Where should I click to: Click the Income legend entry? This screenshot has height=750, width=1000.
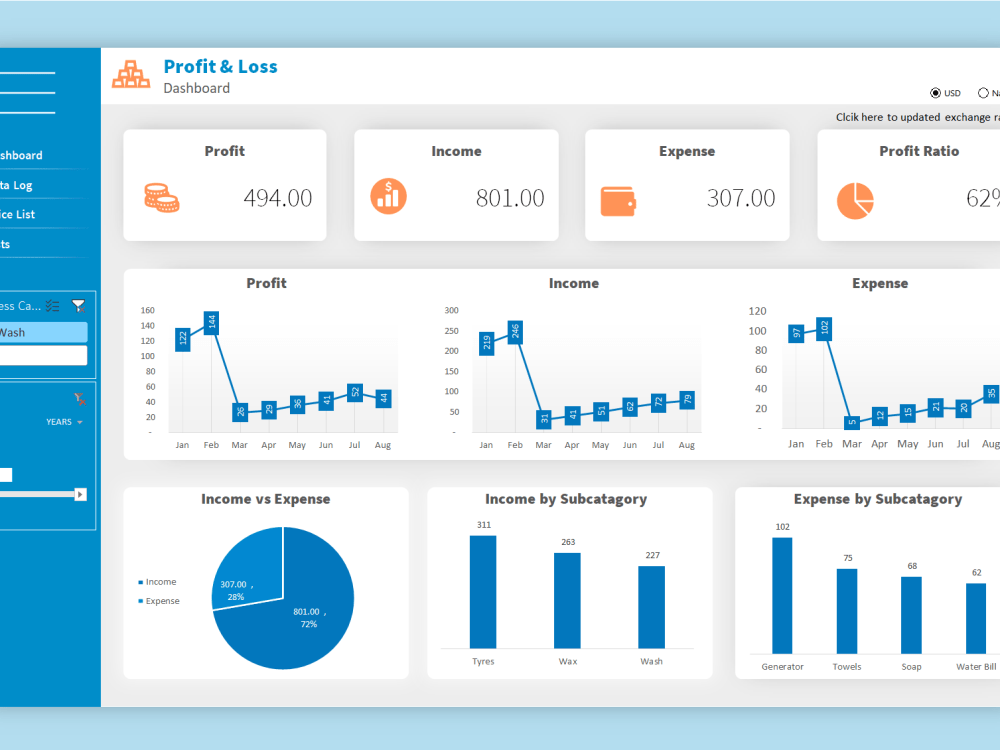[158, 582]
